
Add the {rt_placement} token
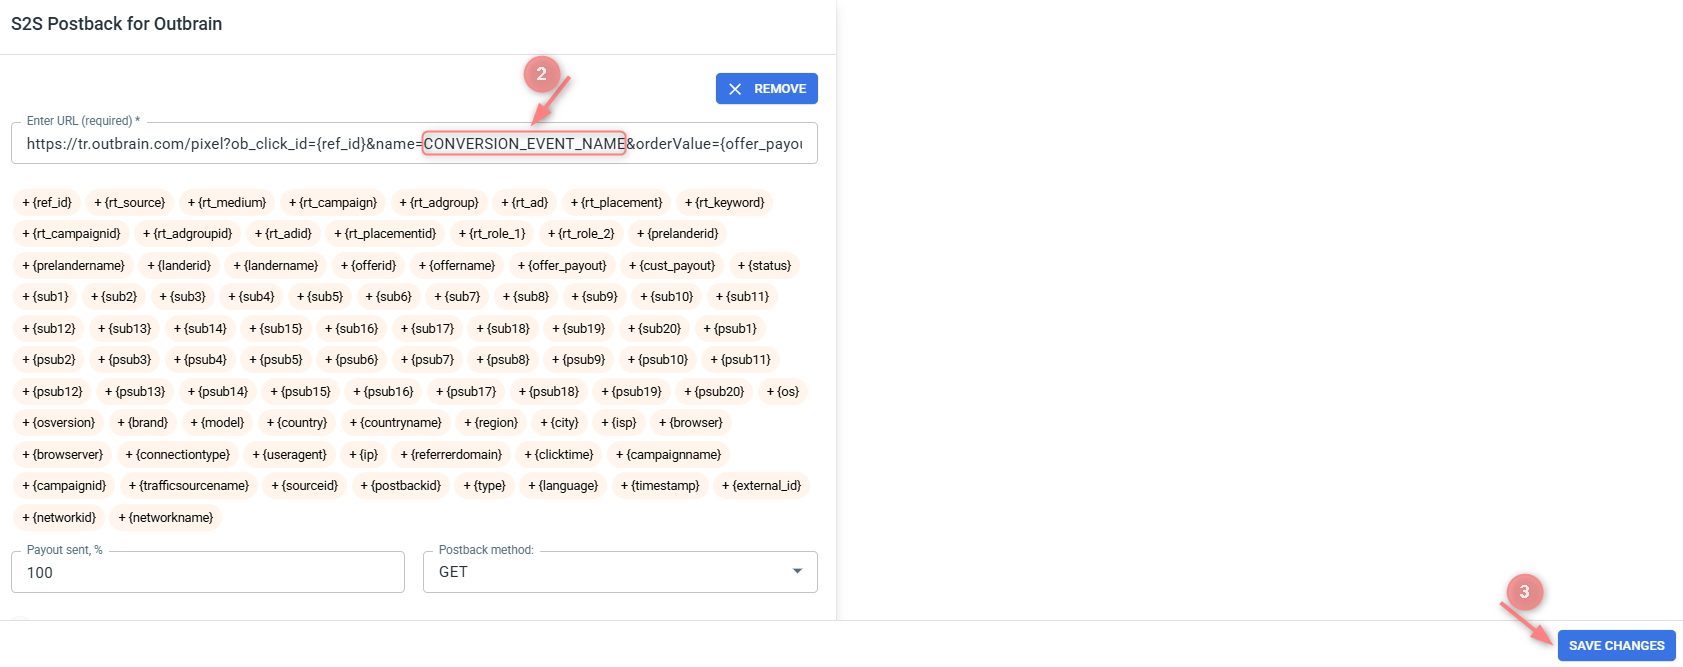616,203
